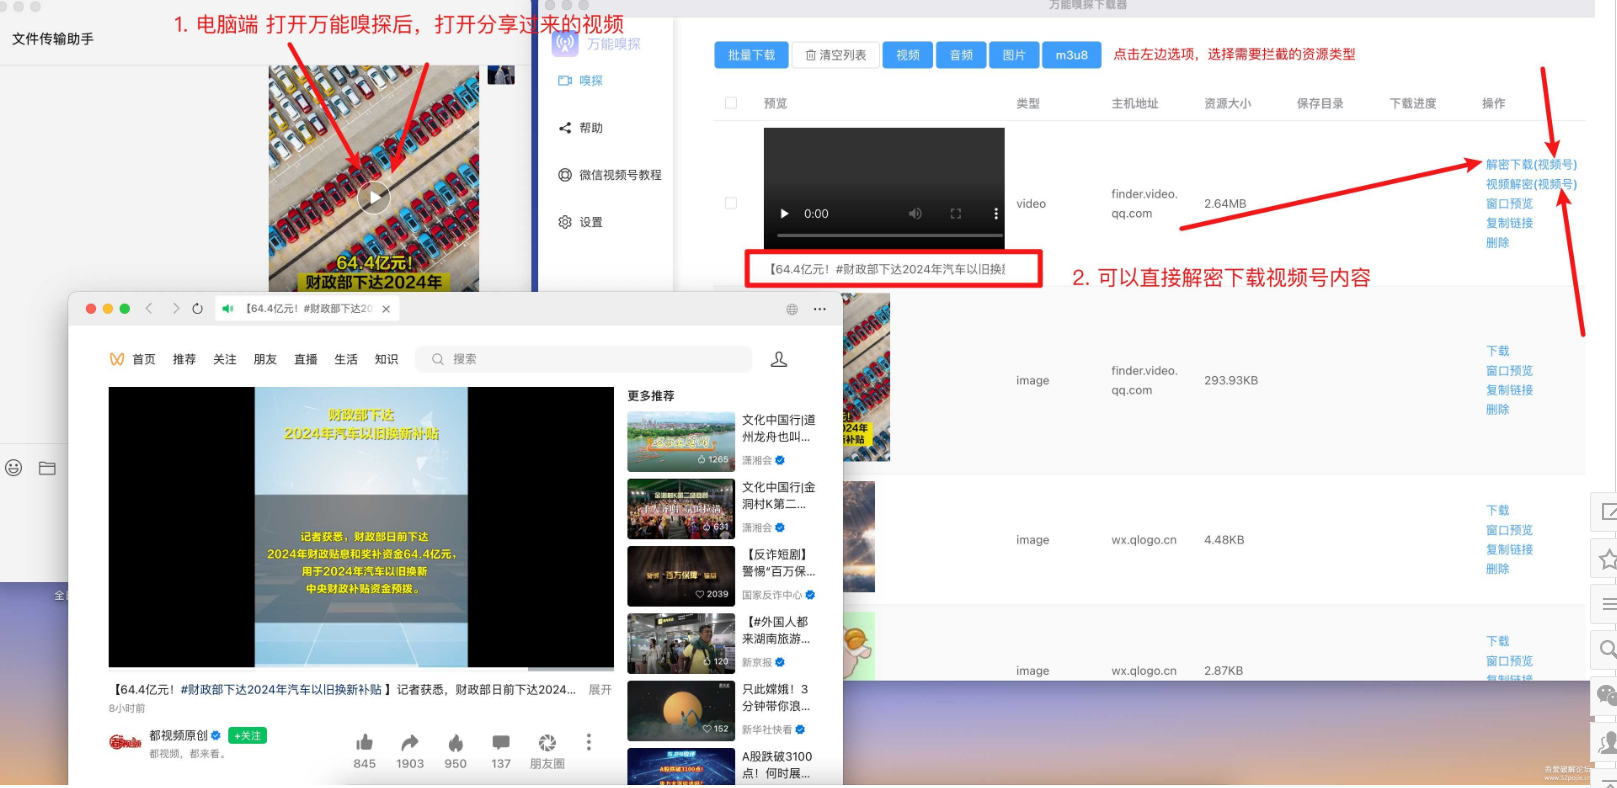Viewport: 1617px width, 788px height.
Task: Open the preview video more-options menu
Action: tap(995, 214)
